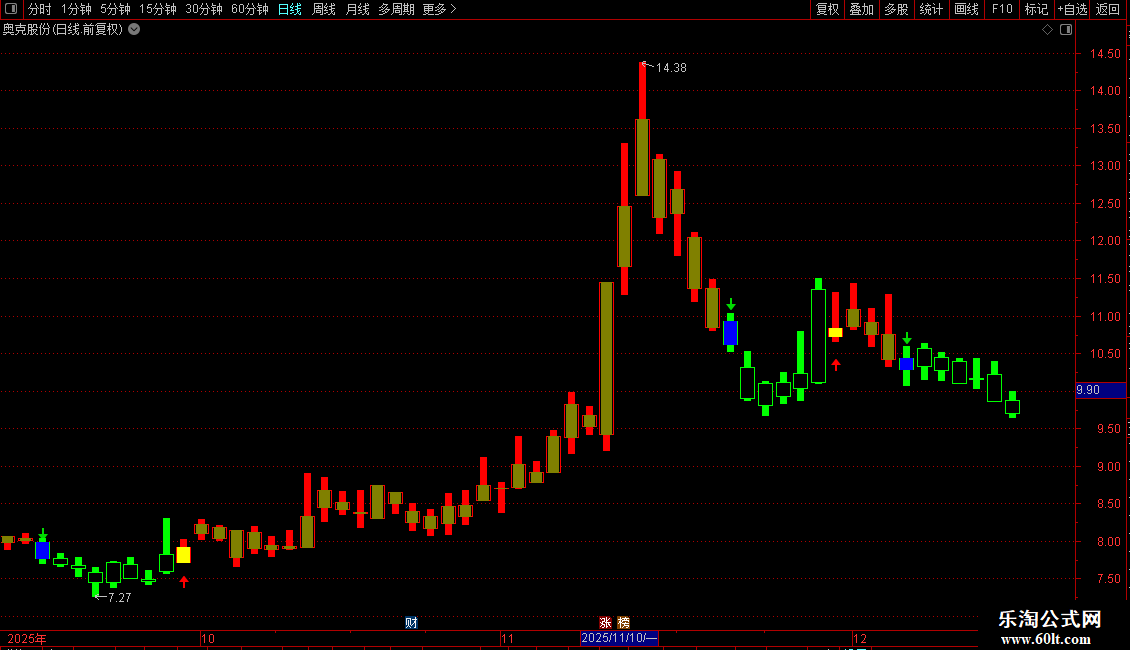Click the blue candle after the November decline
The height and width of the screenshot is (650, 1130).
[x=731, y=333]
